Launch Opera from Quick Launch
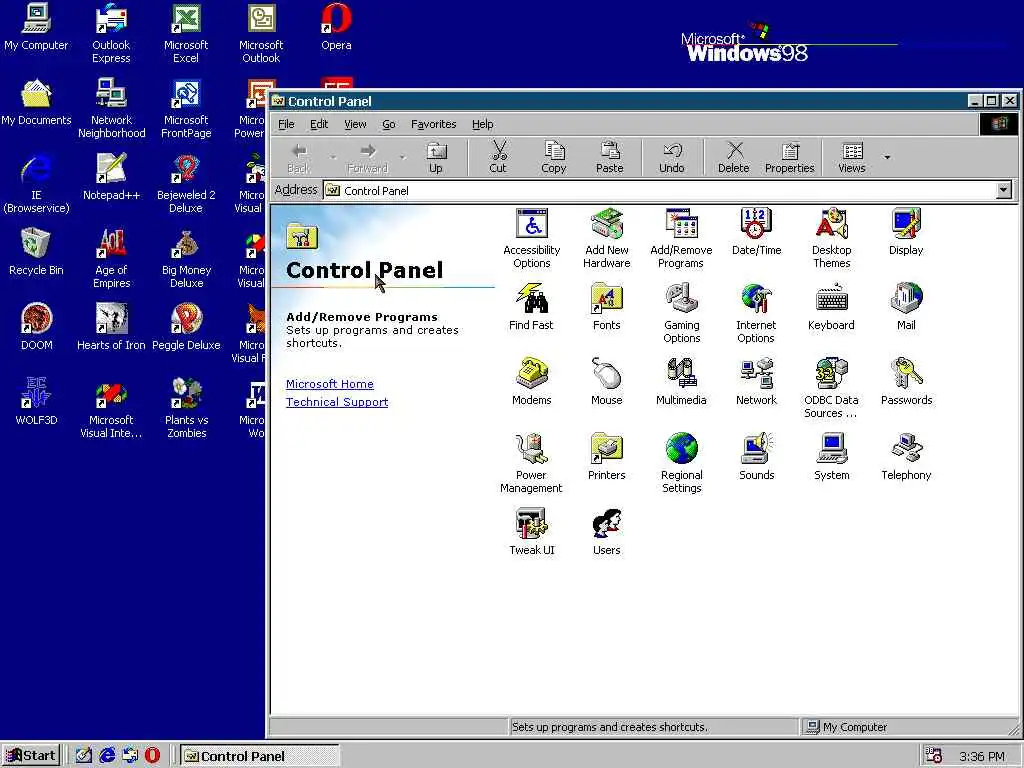Screen dimensions: 1024x768 [x=152, y=756]
